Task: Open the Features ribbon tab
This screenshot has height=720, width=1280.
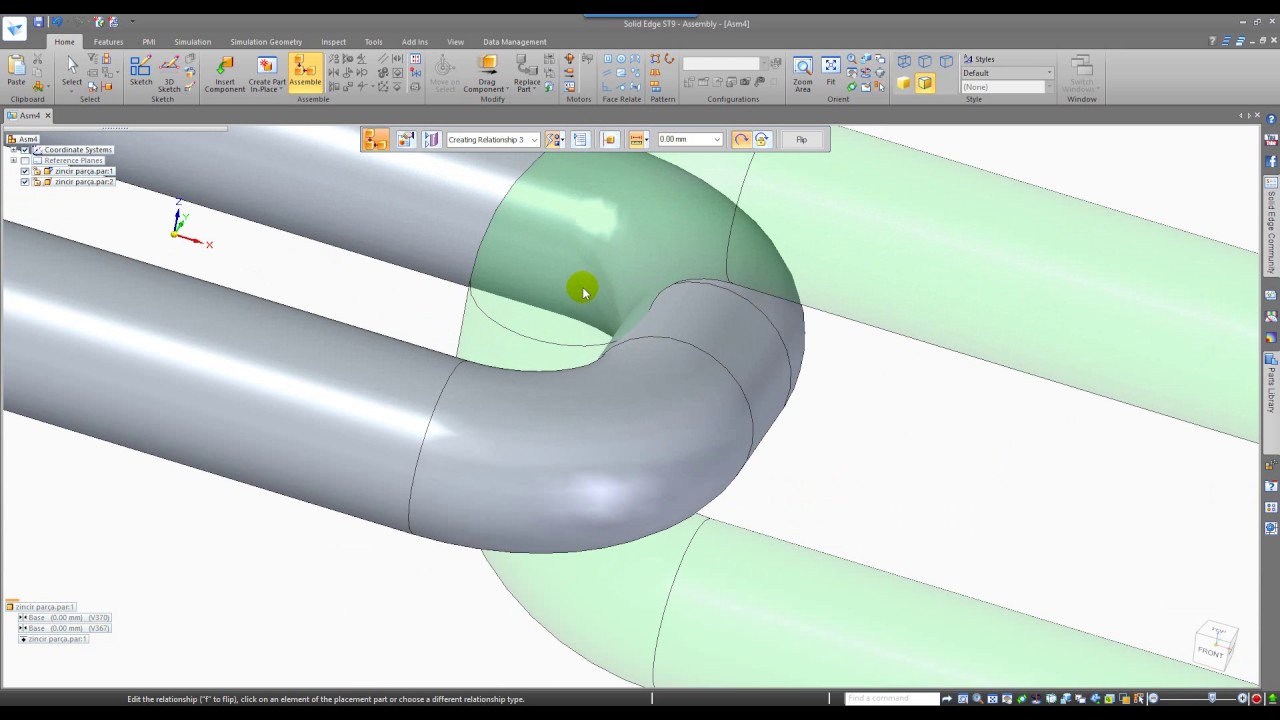Action: click(108, 42)
